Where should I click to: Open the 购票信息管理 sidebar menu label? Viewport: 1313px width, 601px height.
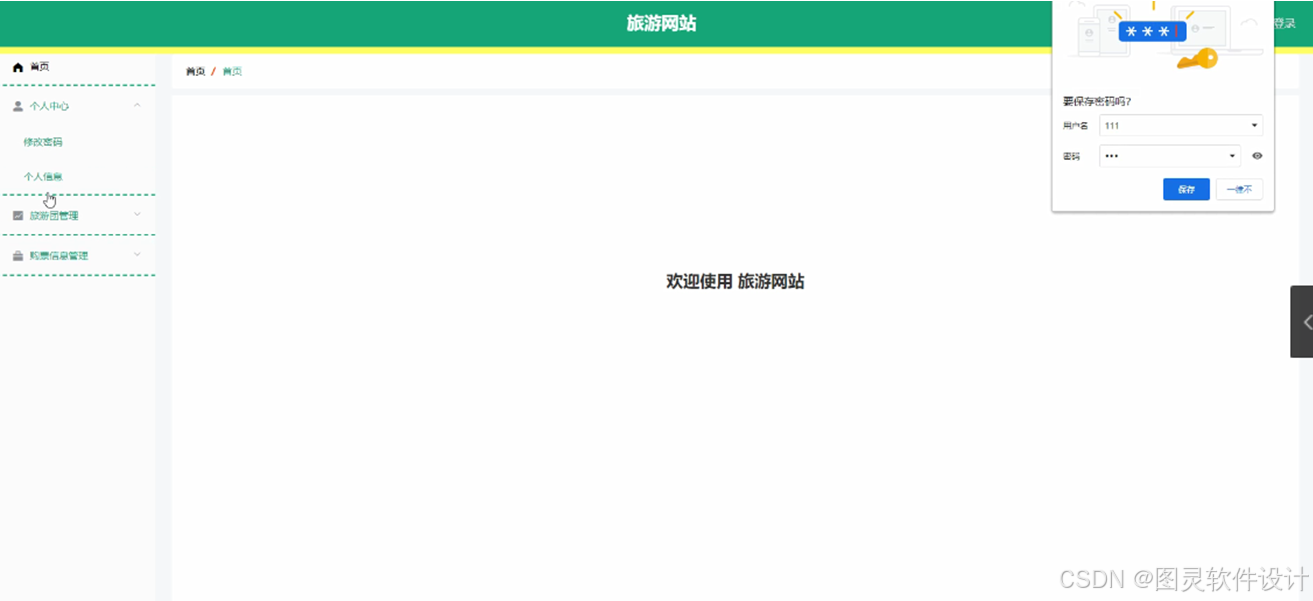[x=59, y=255]
